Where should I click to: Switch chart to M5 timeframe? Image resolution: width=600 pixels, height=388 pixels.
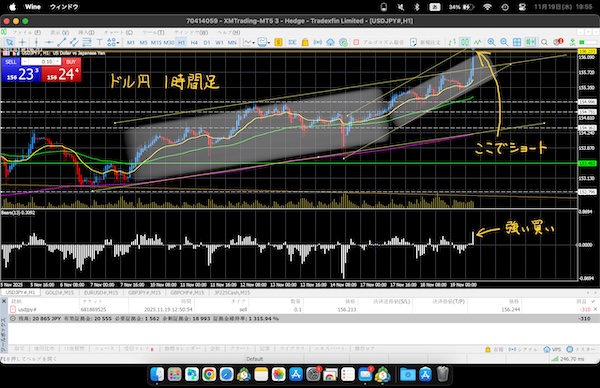(143, 42)
